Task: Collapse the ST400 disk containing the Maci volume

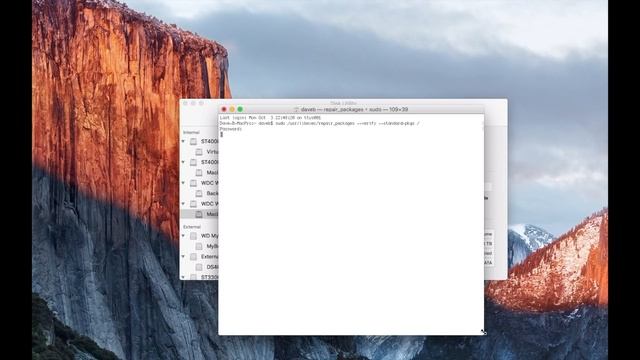Action: tap(183, 162)
